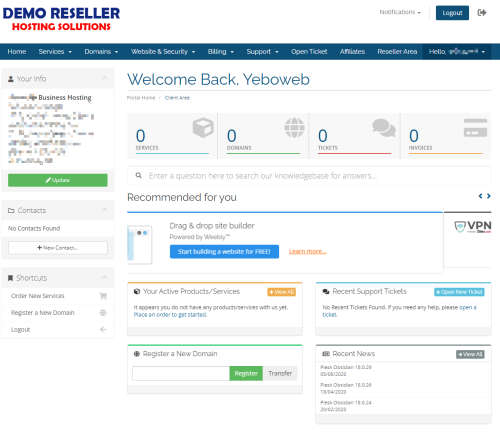This screenshot has height=440, width=500.
Task: Click the Learn more link
Action: (307, 251)
